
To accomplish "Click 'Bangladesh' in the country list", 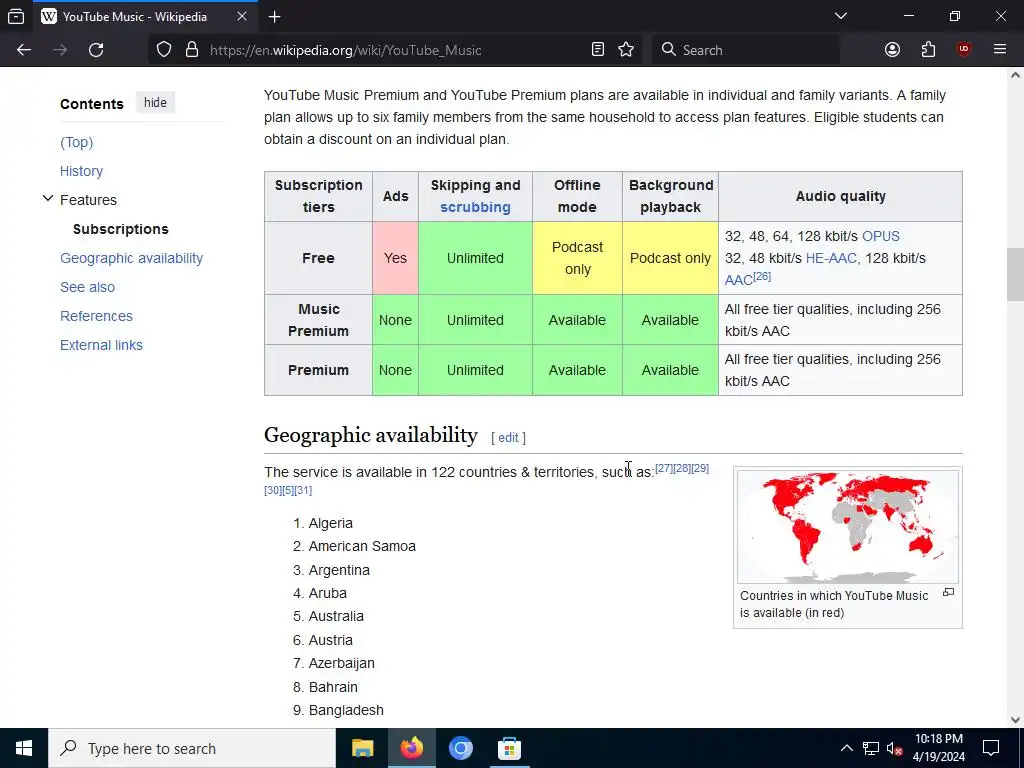I will [x=346, y=711].
